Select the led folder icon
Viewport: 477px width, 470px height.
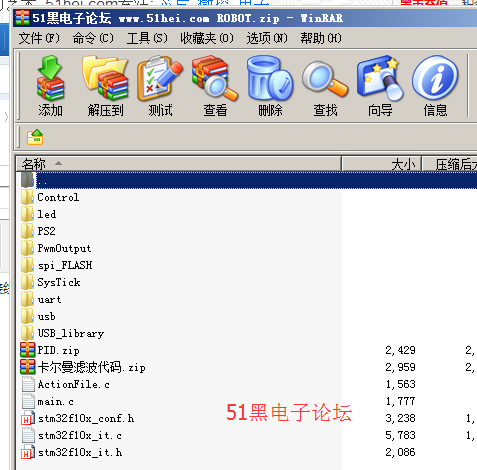point(27,214)
